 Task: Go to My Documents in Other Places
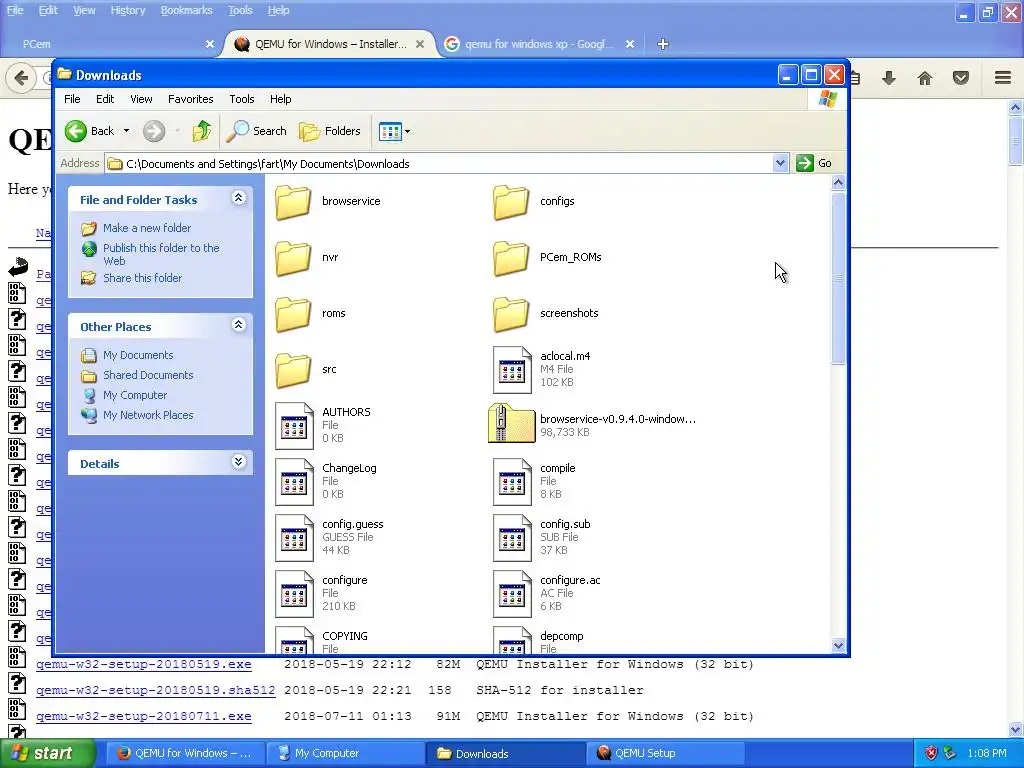(138, 355)
